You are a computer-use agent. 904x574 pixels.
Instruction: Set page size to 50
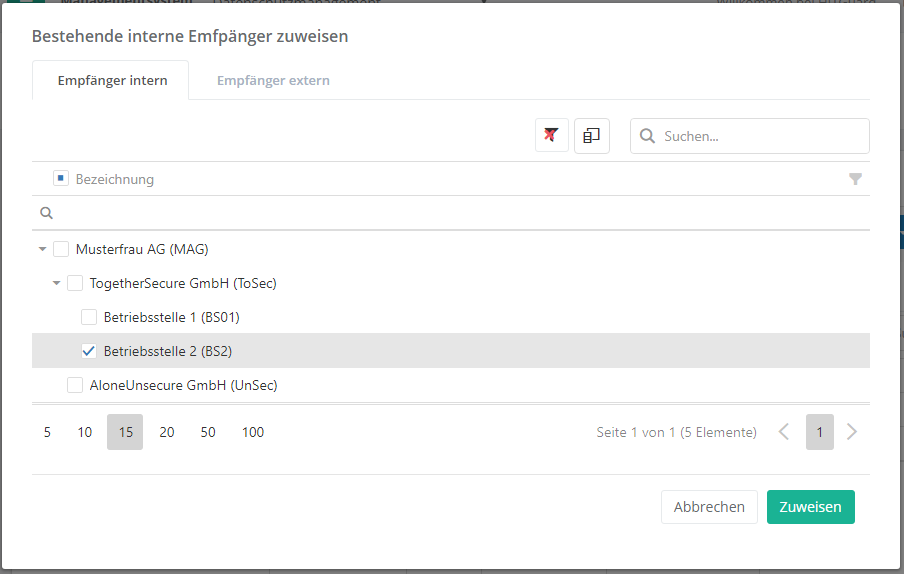(x=208, y=432)
